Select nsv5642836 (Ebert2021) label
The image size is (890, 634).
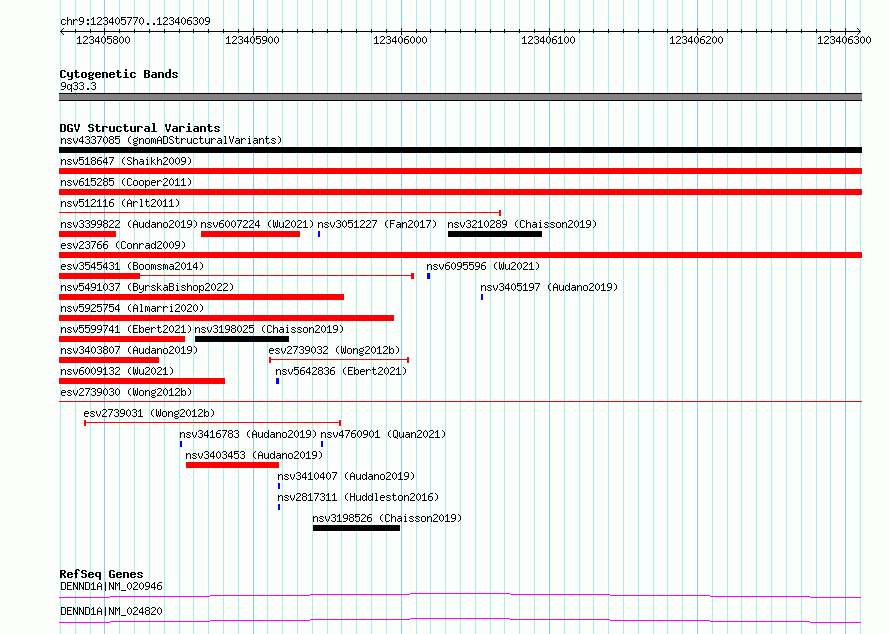[341, 371]
